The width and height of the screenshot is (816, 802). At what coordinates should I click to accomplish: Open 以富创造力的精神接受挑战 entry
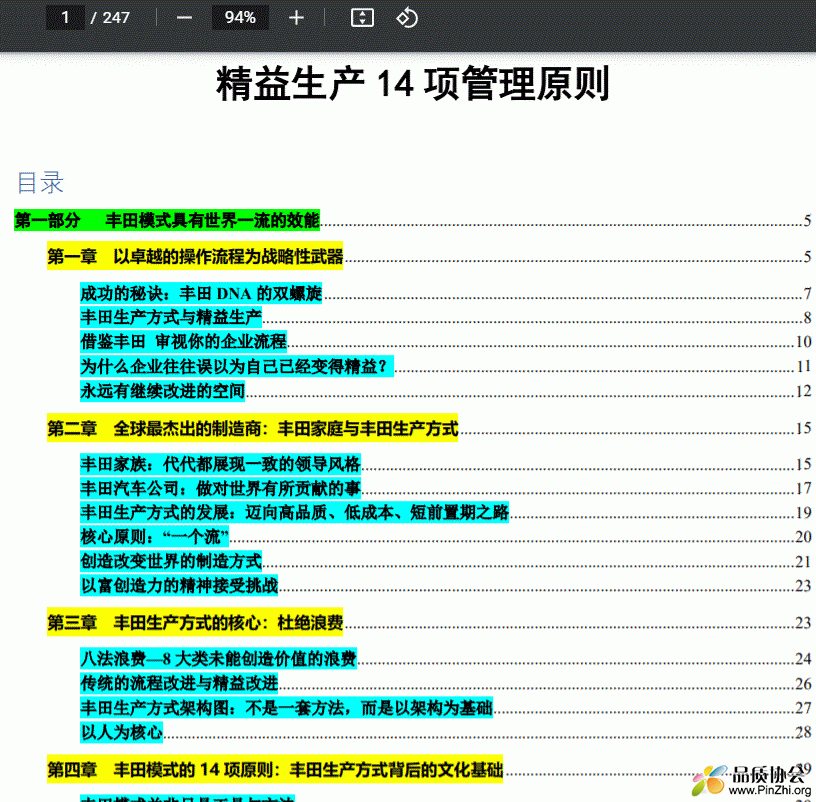tap(179, 585)
